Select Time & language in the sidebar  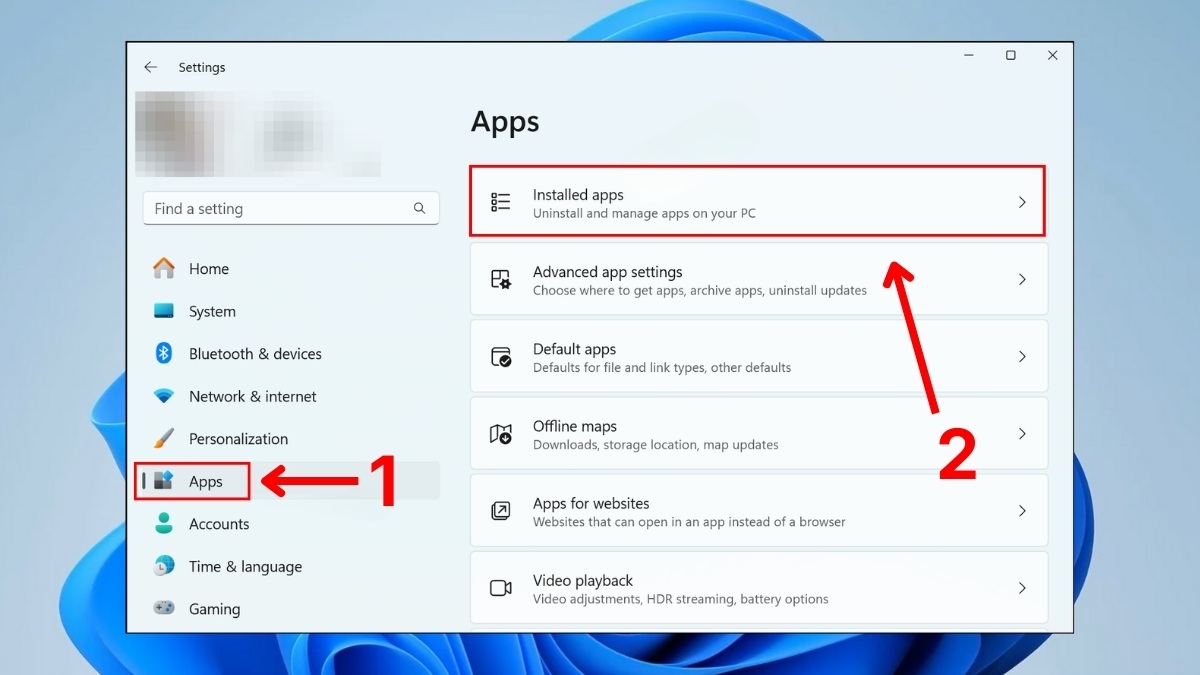point(245,566)
